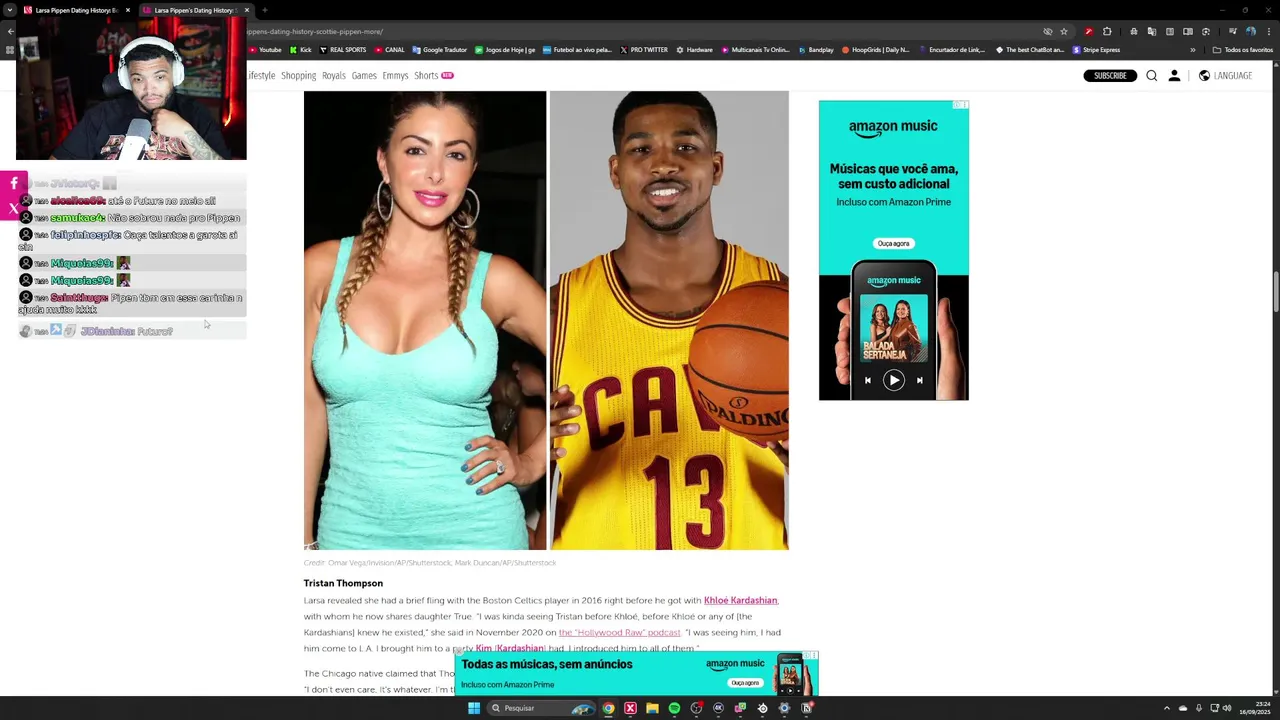
Task: Open the Google Tradutor bookmark
Action: 439,50
